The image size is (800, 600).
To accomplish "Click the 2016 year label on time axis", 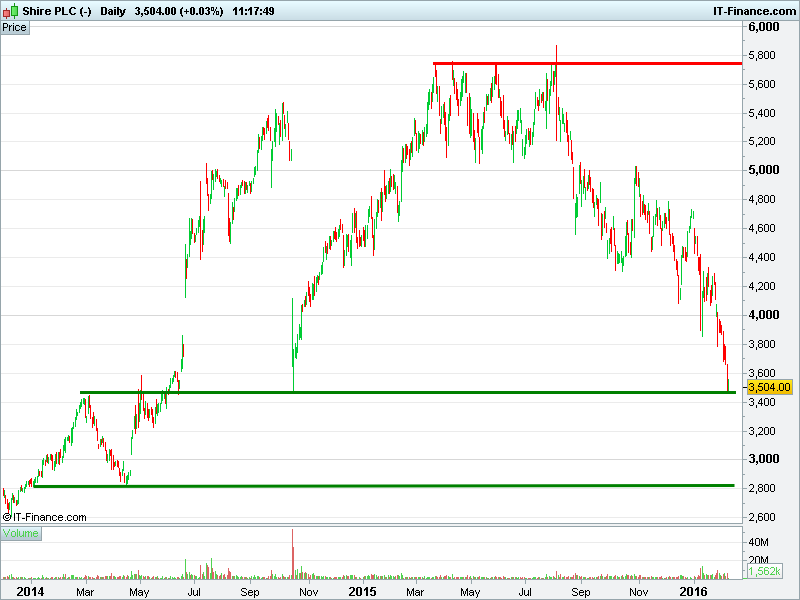I will 693,592.
